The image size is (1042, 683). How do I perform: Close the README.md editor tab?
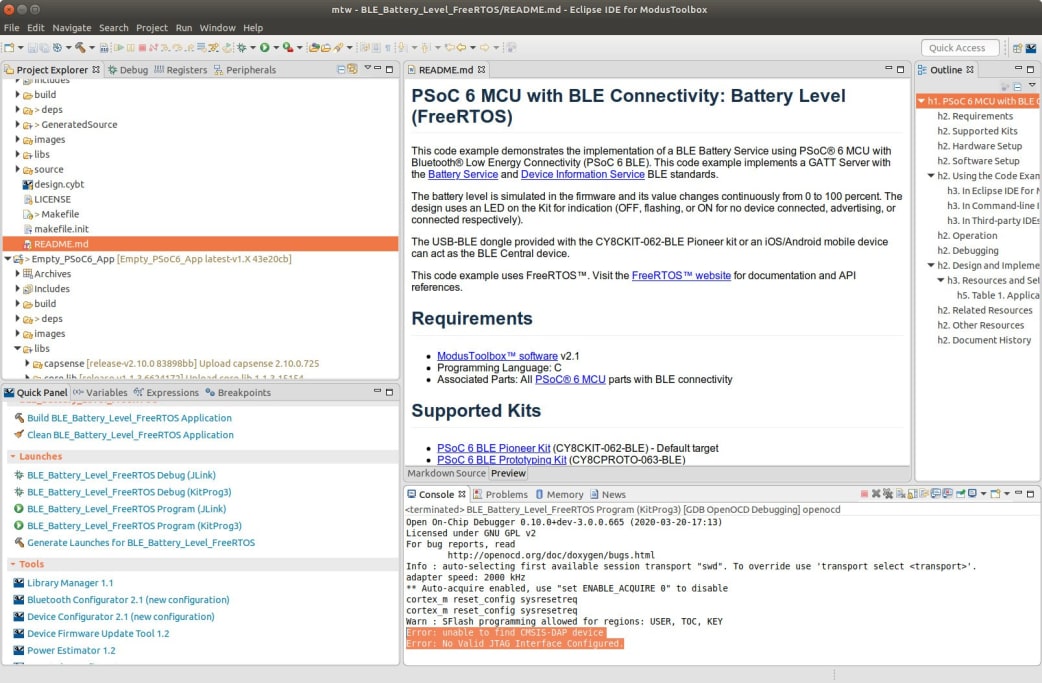point(481,70)
